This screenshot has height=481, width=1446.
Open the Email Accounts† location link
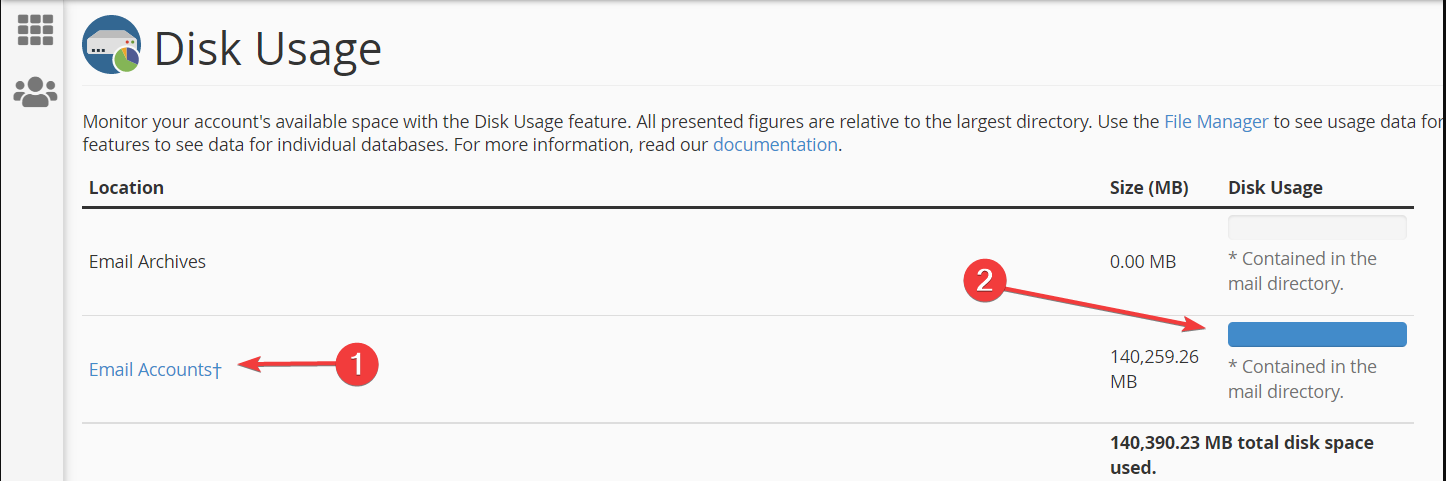pyautogui.click(x=155, y=369)
